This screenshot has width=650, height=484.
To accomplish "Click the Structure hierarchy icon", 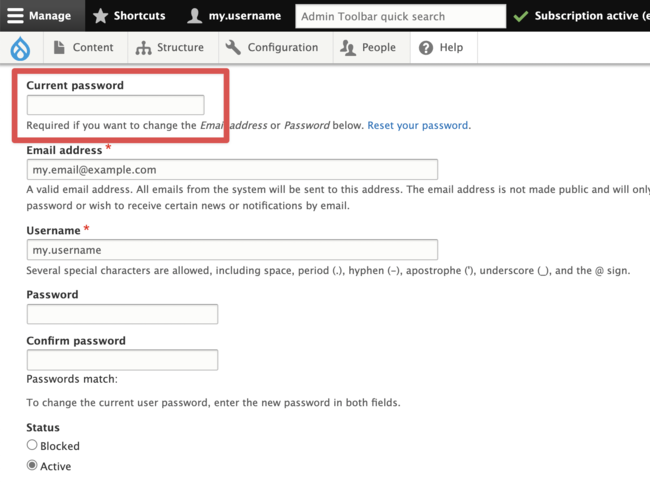I will coord(143,48).
